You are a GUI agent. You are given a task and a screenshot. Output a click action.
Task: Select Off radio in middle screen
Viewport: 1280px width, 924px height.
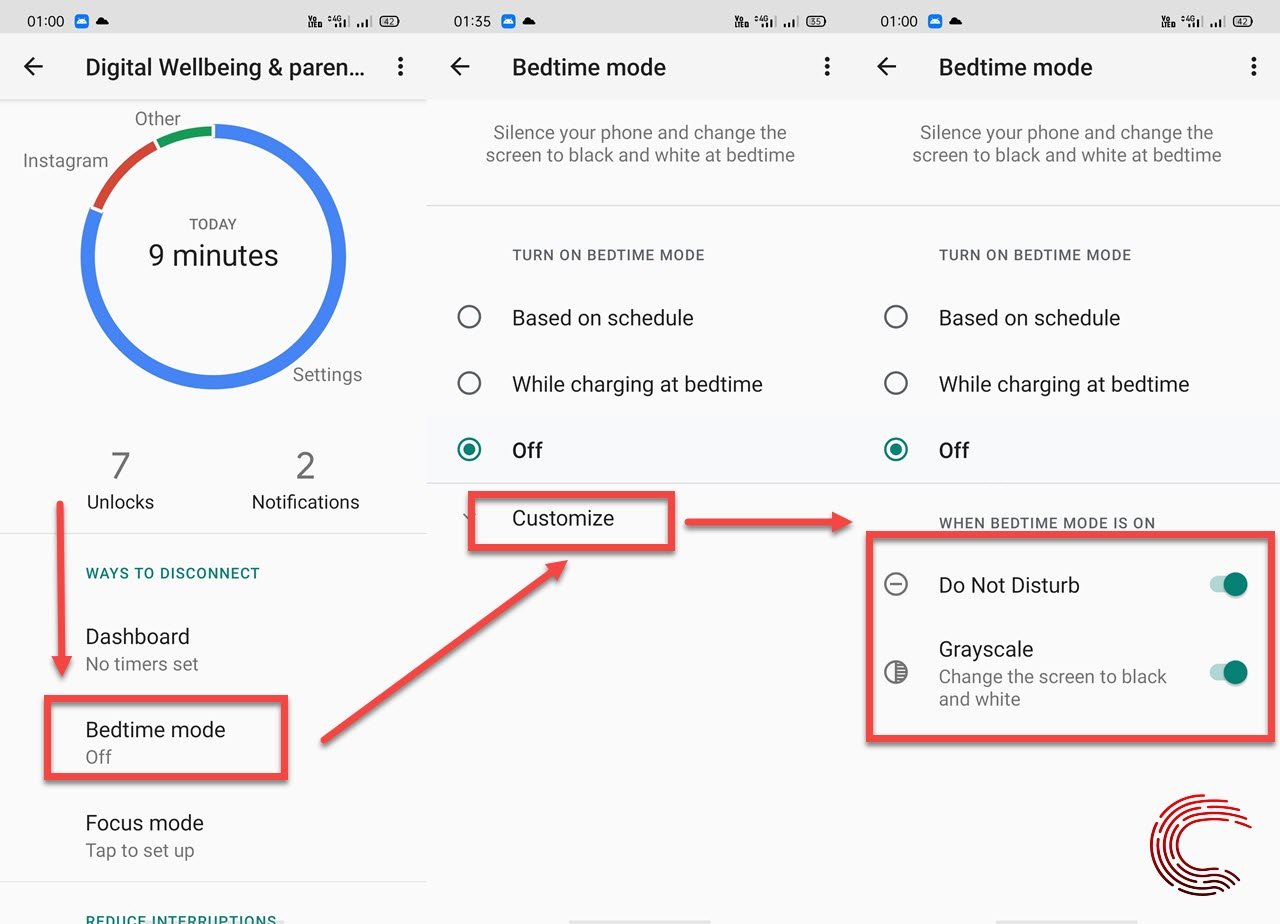(x=469, y=450)
